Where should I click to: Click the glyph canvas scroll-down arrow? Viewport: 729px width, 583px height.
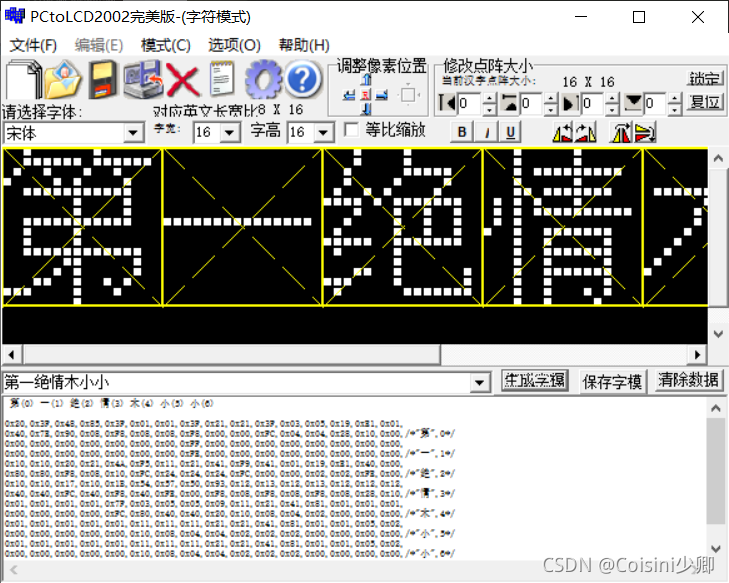718,334
